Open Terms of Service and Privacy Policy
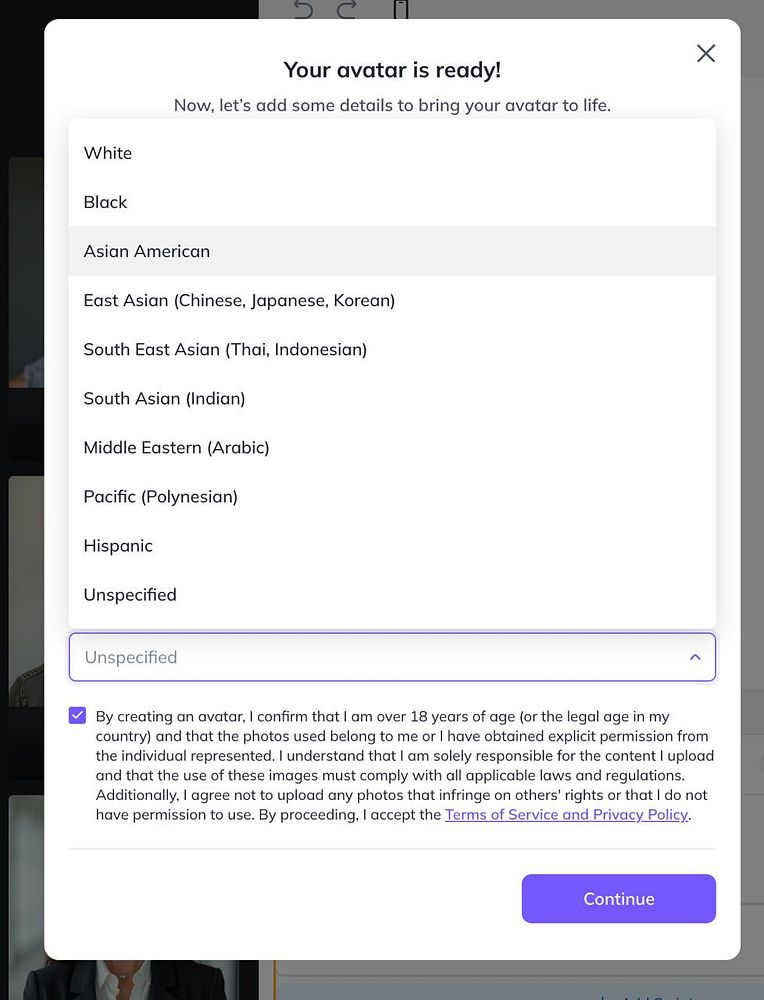 click(x=566, y=814)
